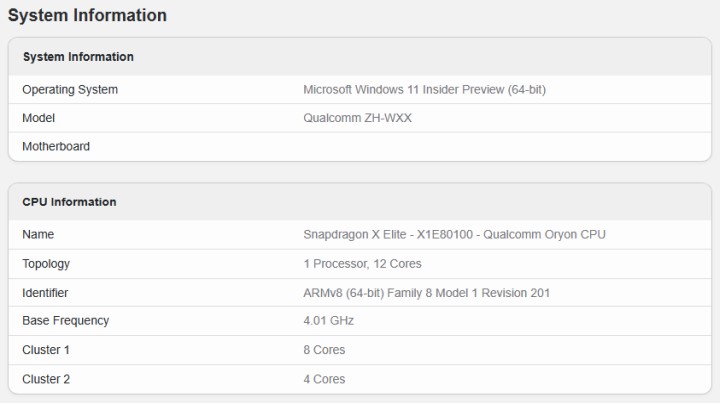Select the CPU Name row label
720x403 pixels.
tap(38, 235)
